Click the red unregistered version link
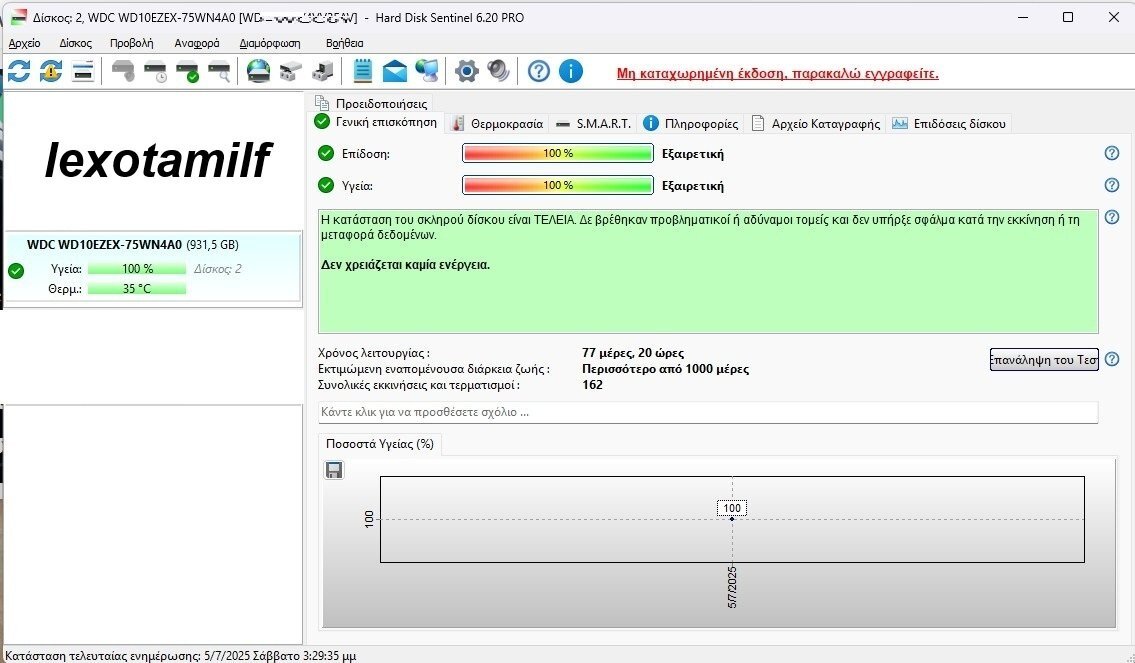The image size is (1135, 663). pos(777,73)
